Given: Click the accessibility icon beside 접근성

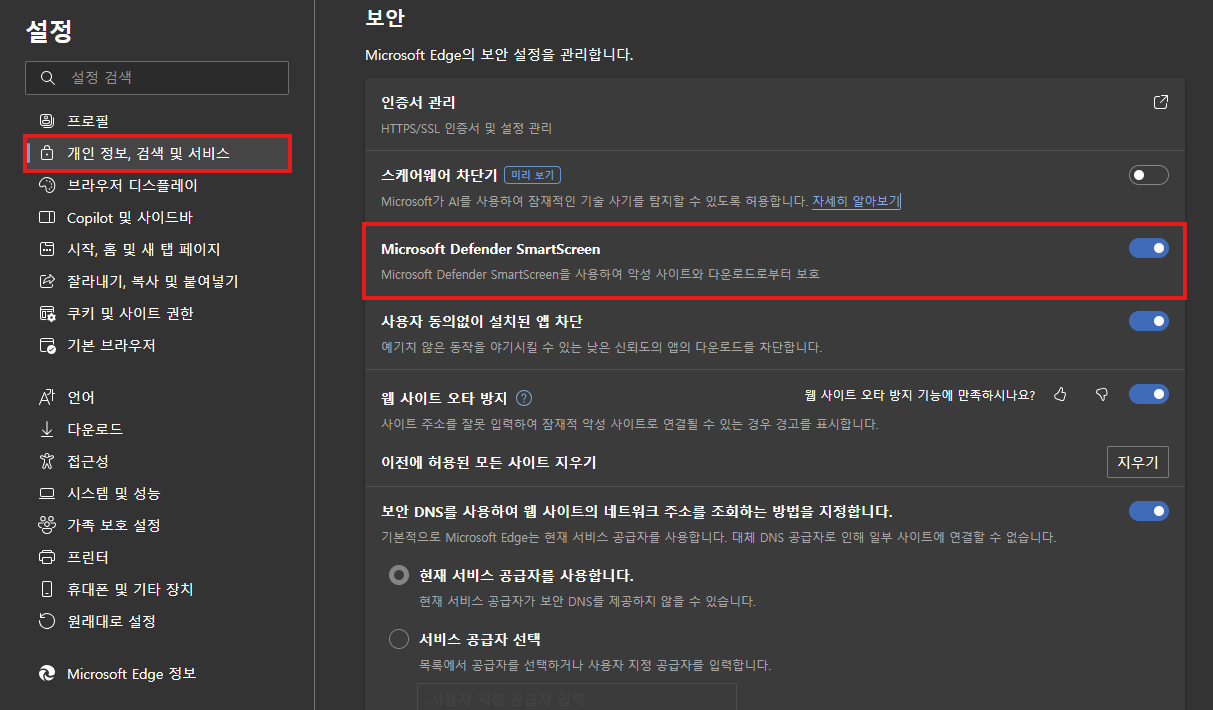Looking at the screenshot, I should pyautogui.click(x=47, y=461).
